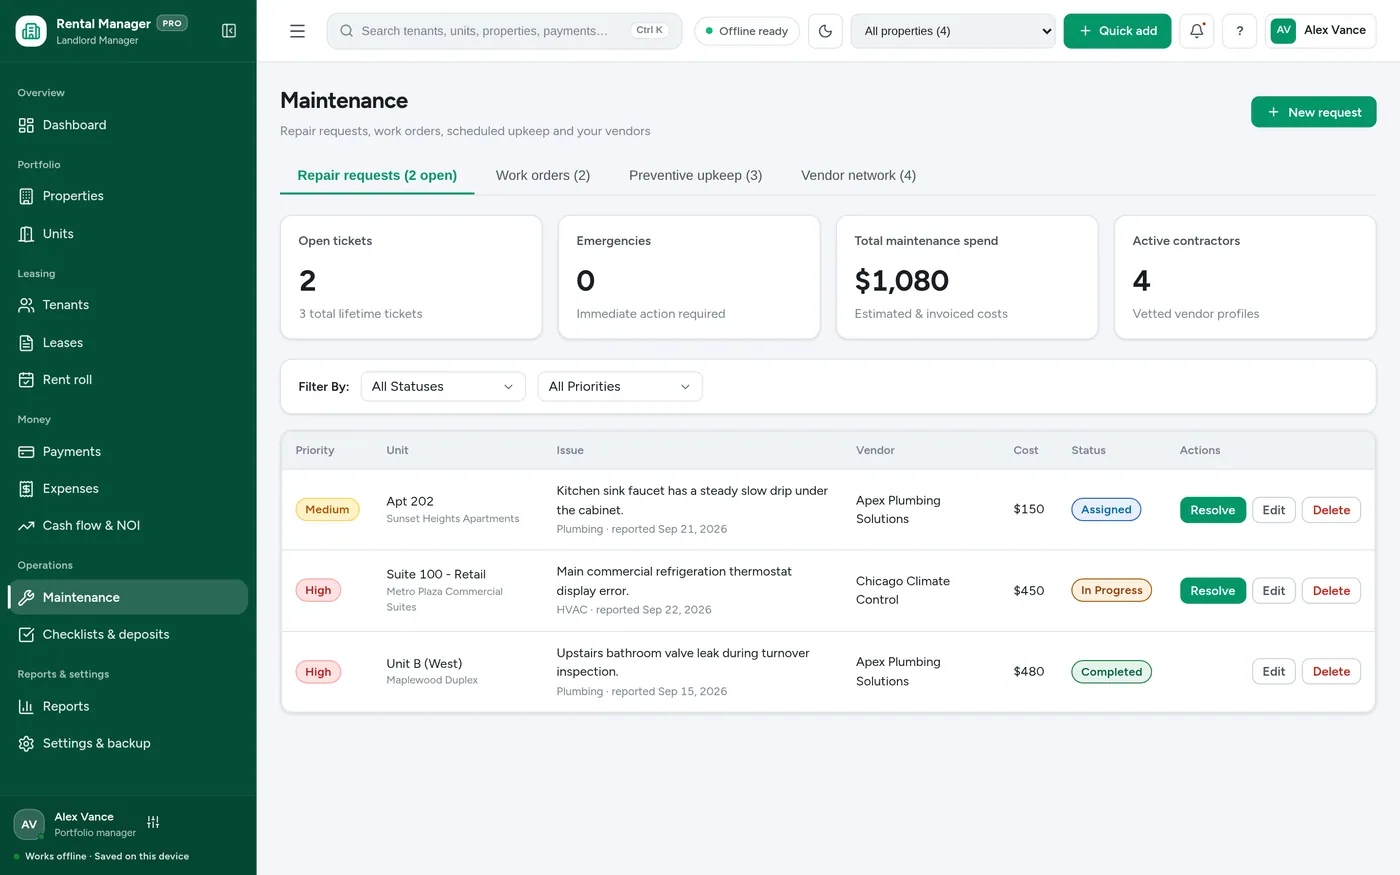Go to Dashboard in sidebar

[128, 125]
